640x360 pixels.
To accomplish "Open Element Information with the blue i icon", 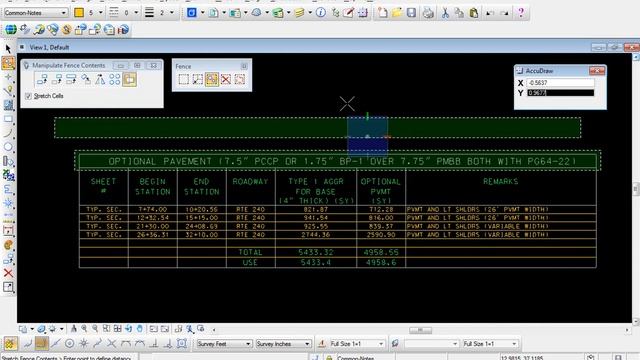I will tap(321, 13).
